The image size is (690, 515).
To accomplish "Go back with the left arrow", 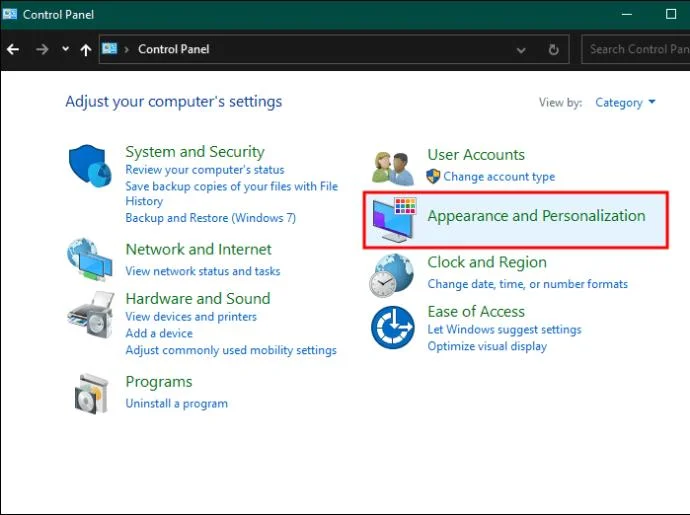I will click(13, 49).
